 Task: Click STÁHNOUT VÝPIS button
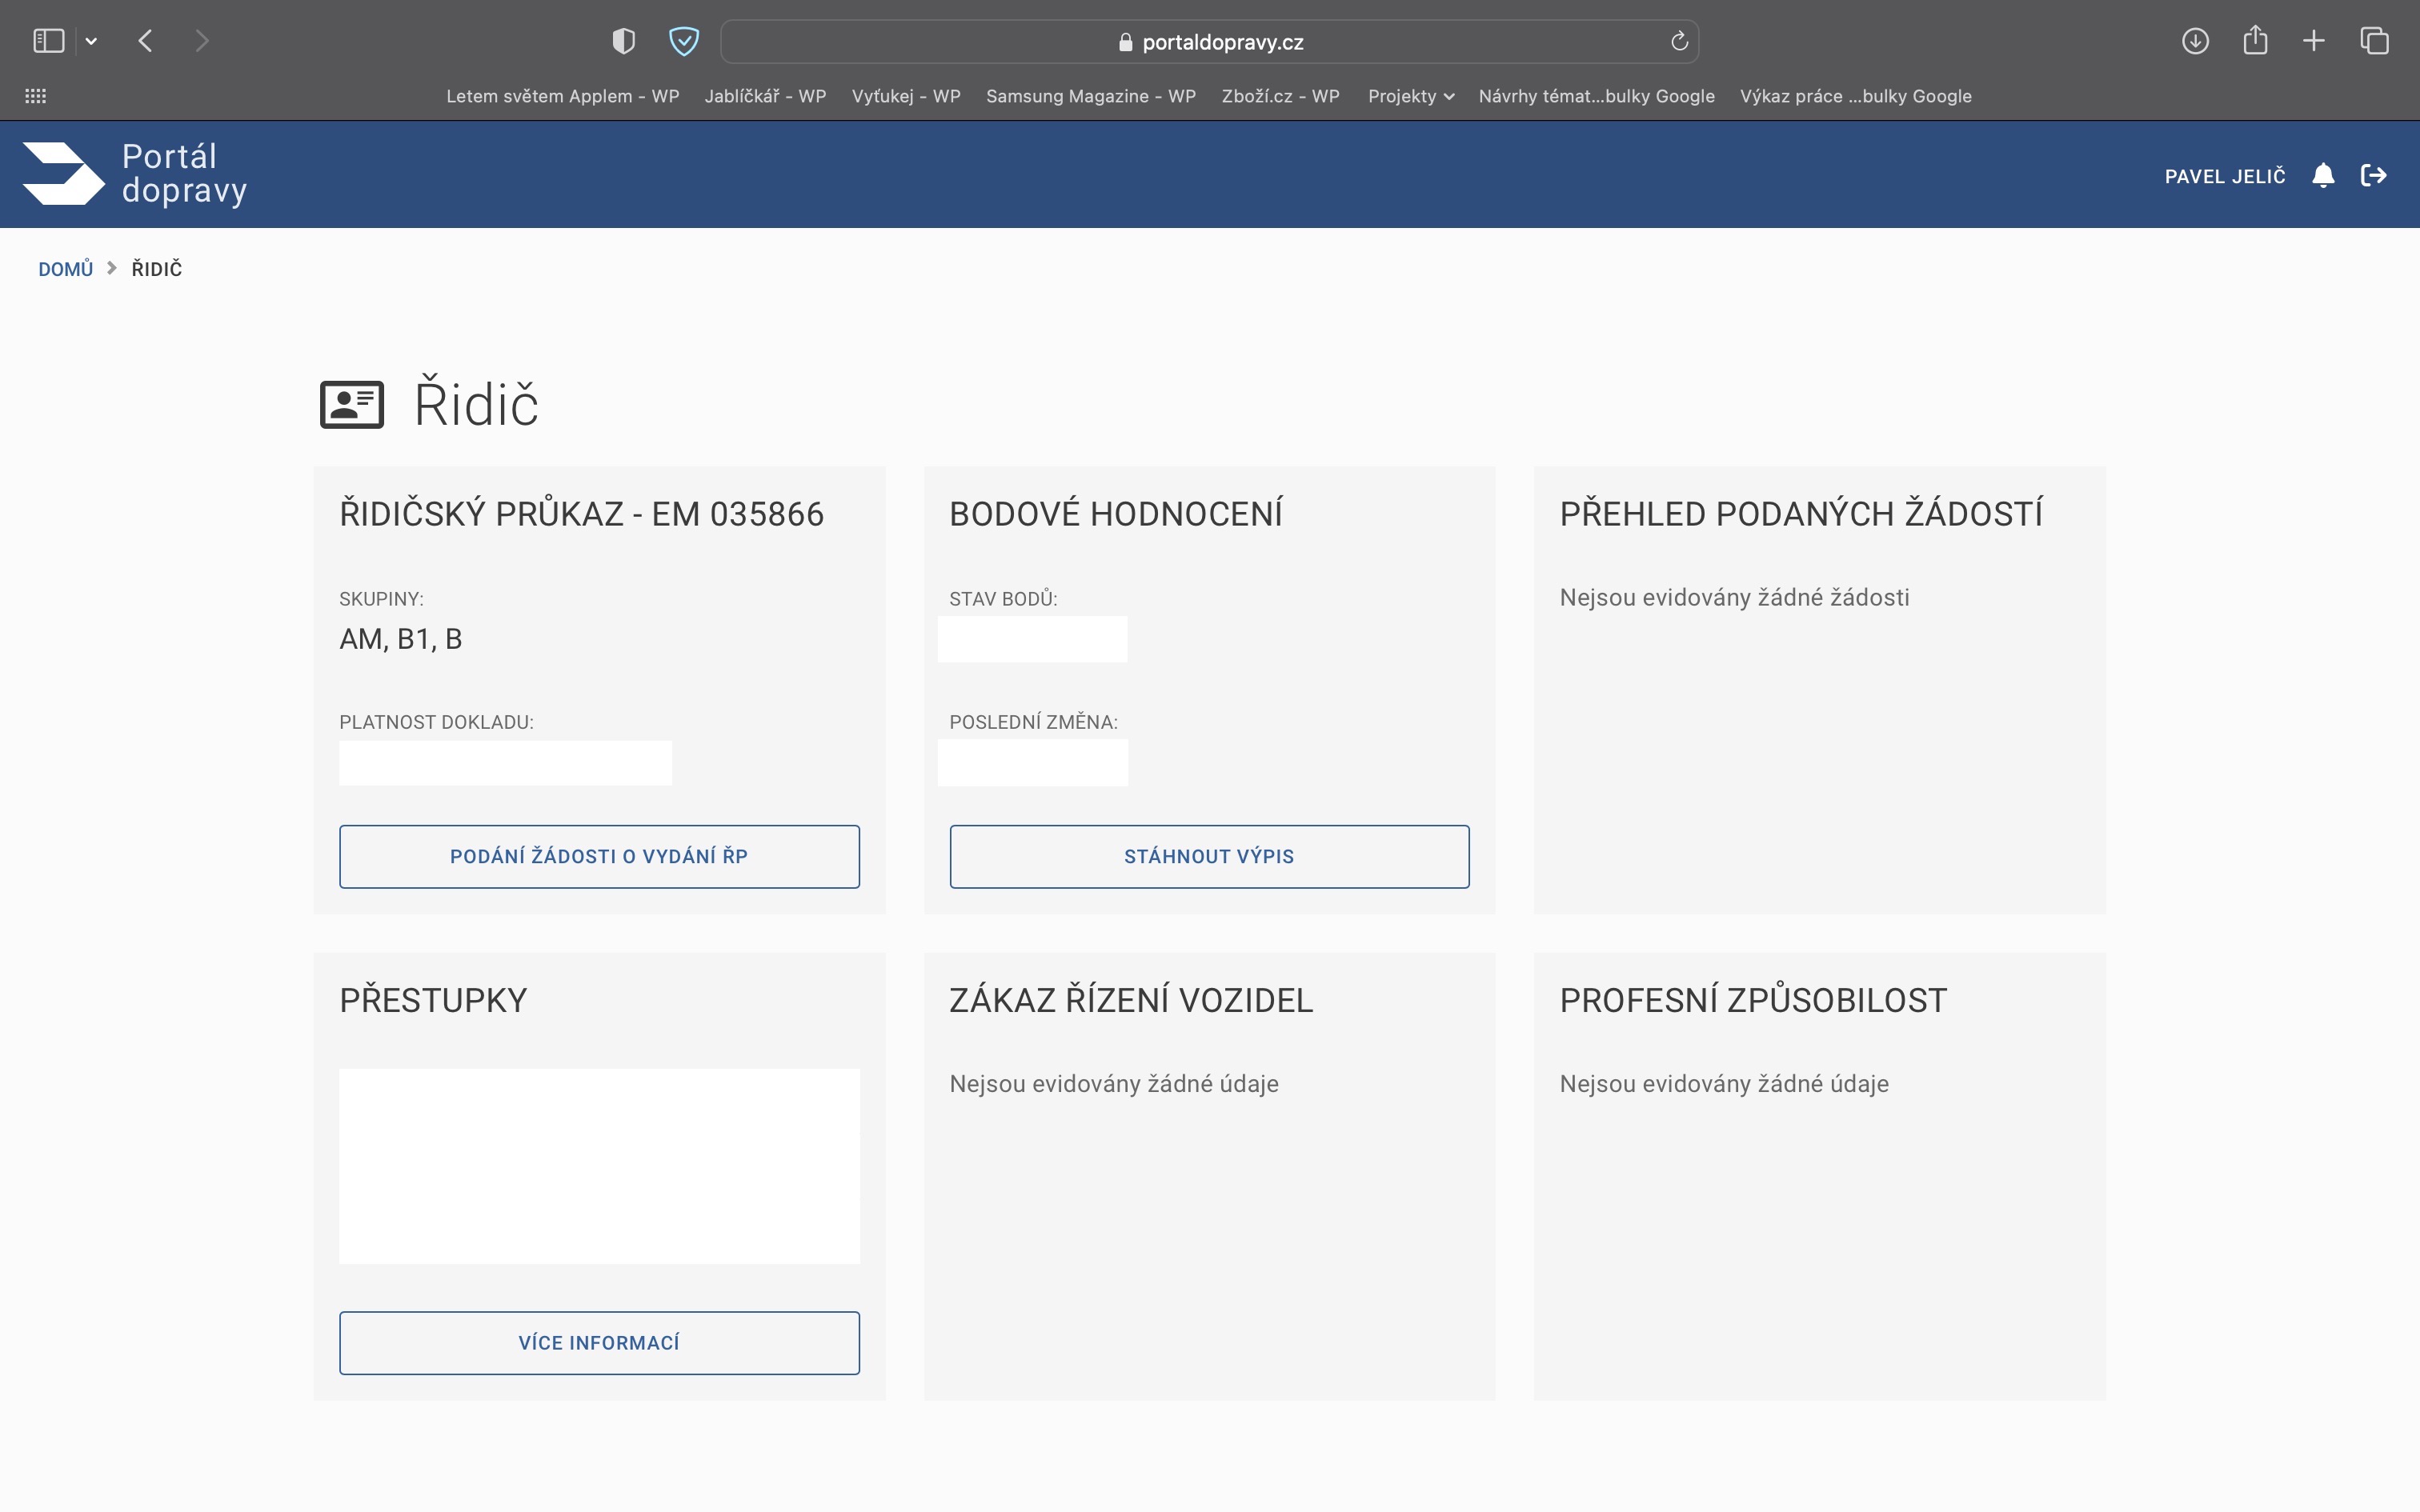pyautogui.click(x=1209, y=856)
